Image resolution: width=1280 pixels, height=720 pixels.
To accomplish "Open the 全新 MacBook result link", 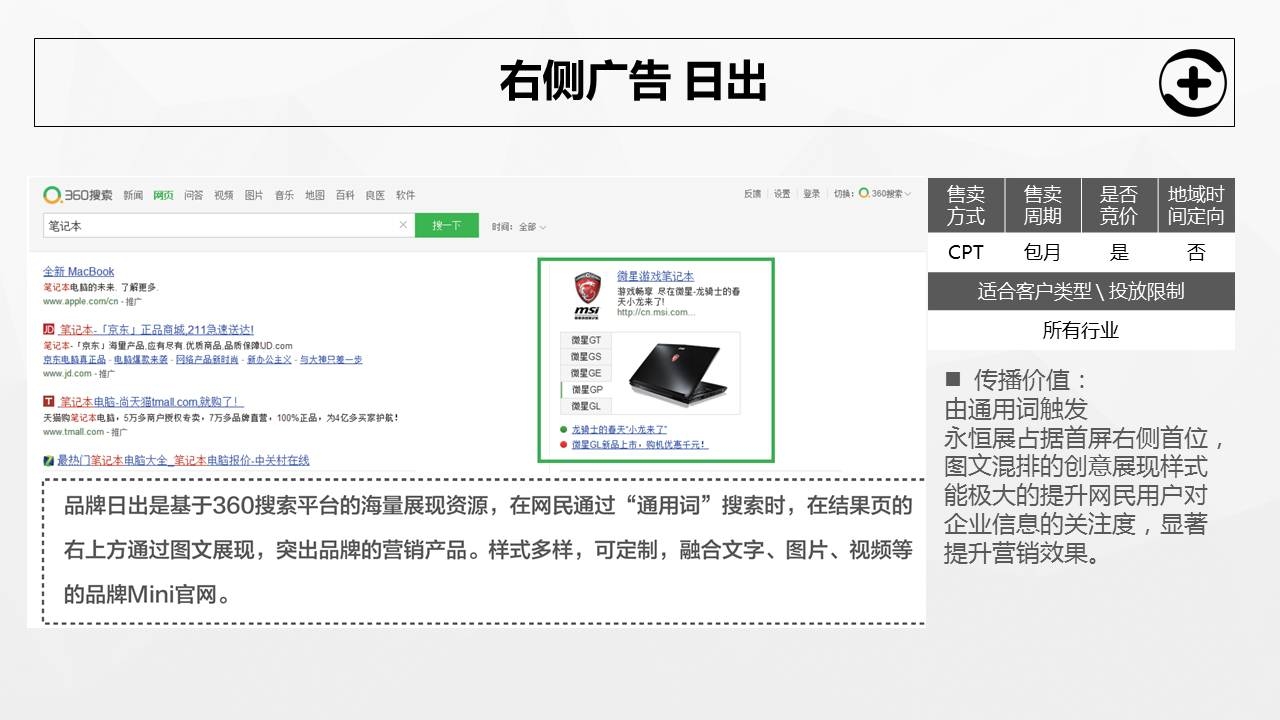I will tap(78, 271).
